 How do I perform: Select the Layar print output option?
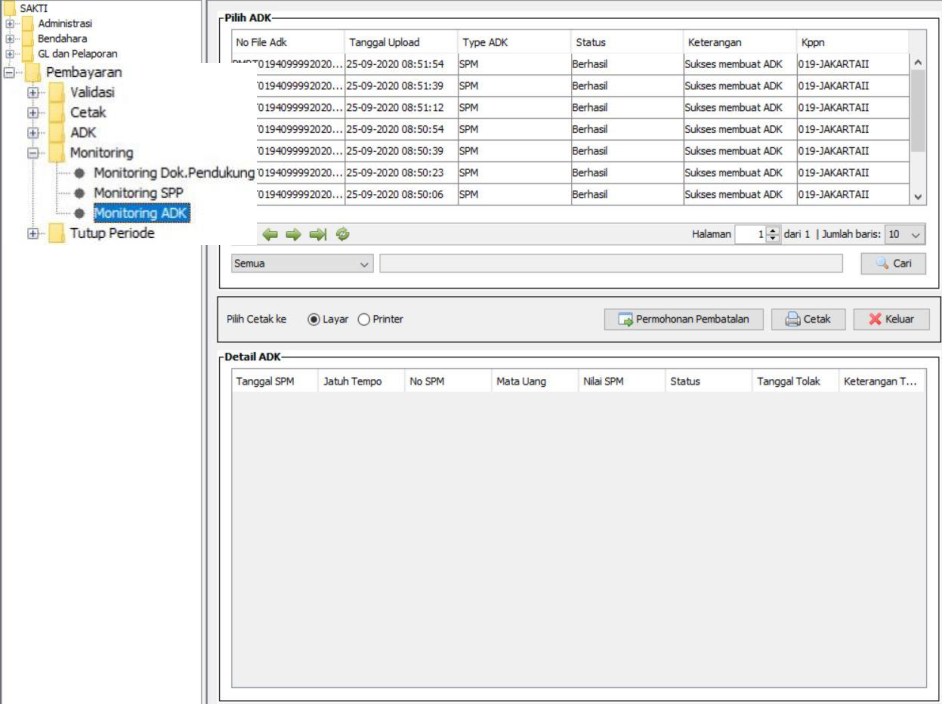314,320
